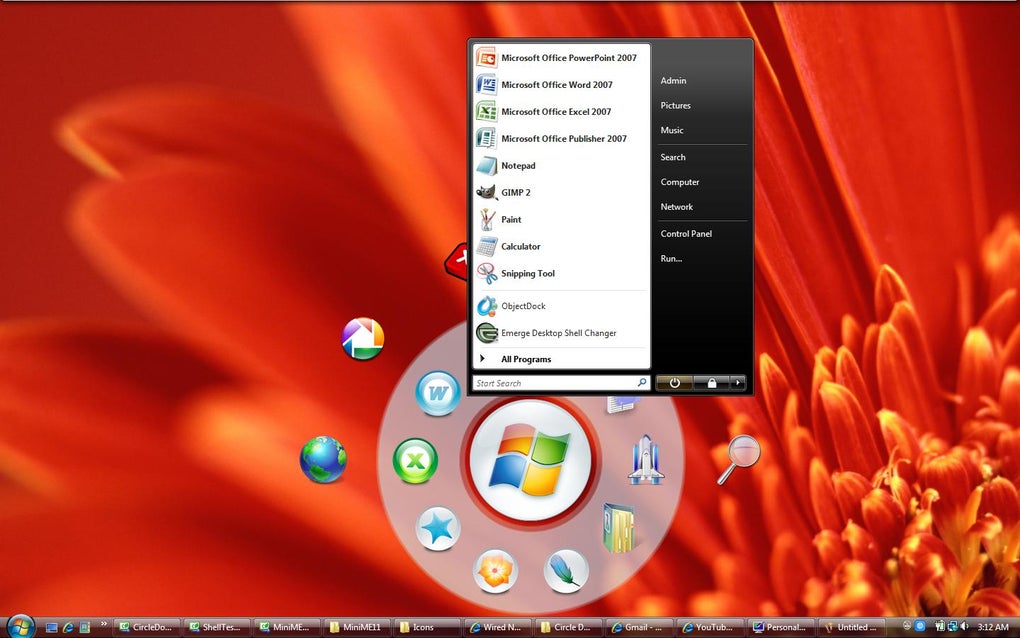Click the magnifying glass icon beside the dock

pyautogui.click(x=739, y=459)
